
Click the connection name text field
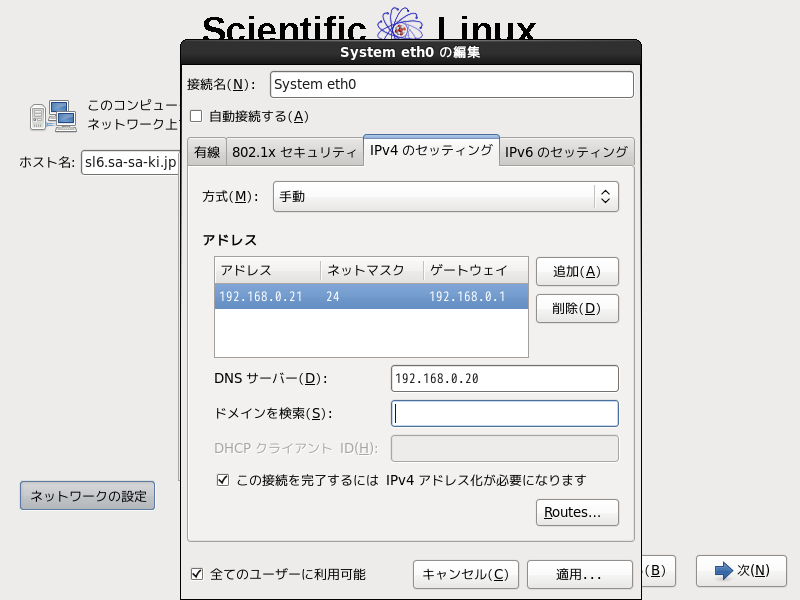tap(451, 85)
